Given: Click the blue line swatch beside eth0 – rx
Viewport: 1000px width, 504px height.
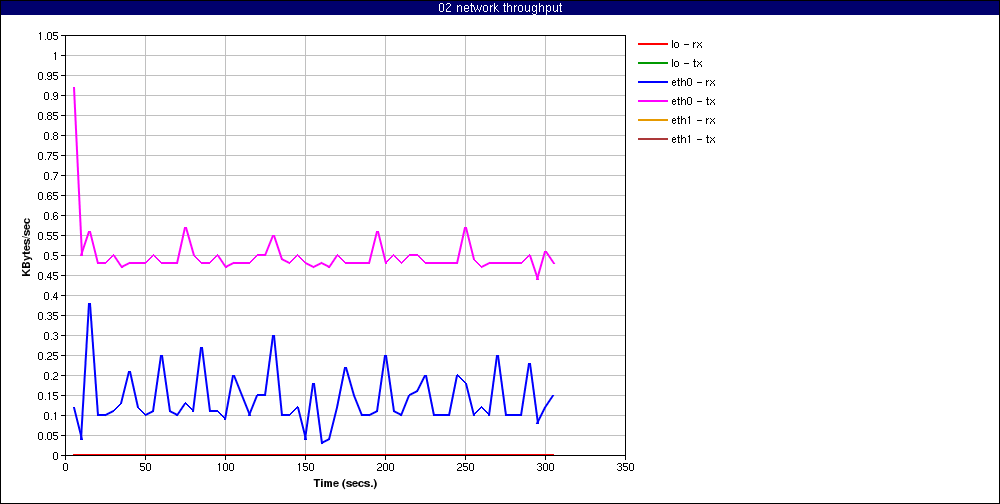Looking at the screenshot, I should pyautogui.click(x=652, y=82).
